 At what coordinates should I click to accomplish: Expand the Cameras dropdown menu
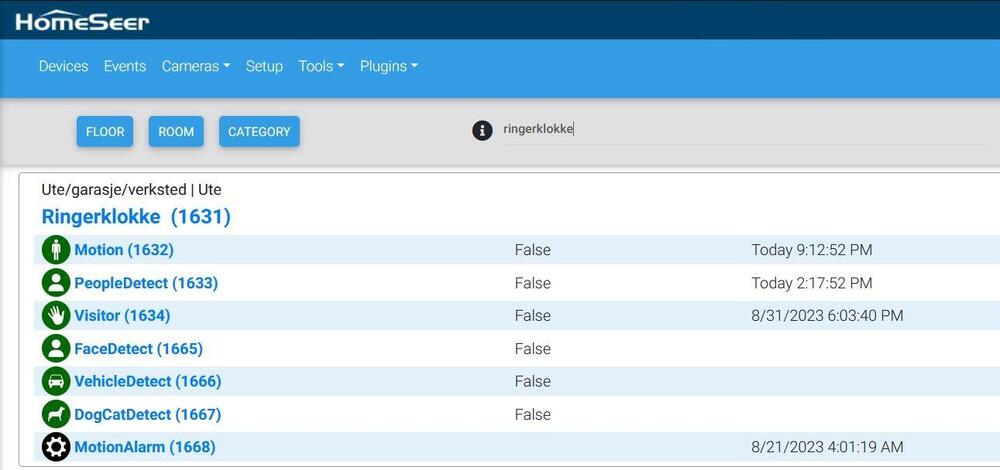pyautogui.click(x=195, y=66)
